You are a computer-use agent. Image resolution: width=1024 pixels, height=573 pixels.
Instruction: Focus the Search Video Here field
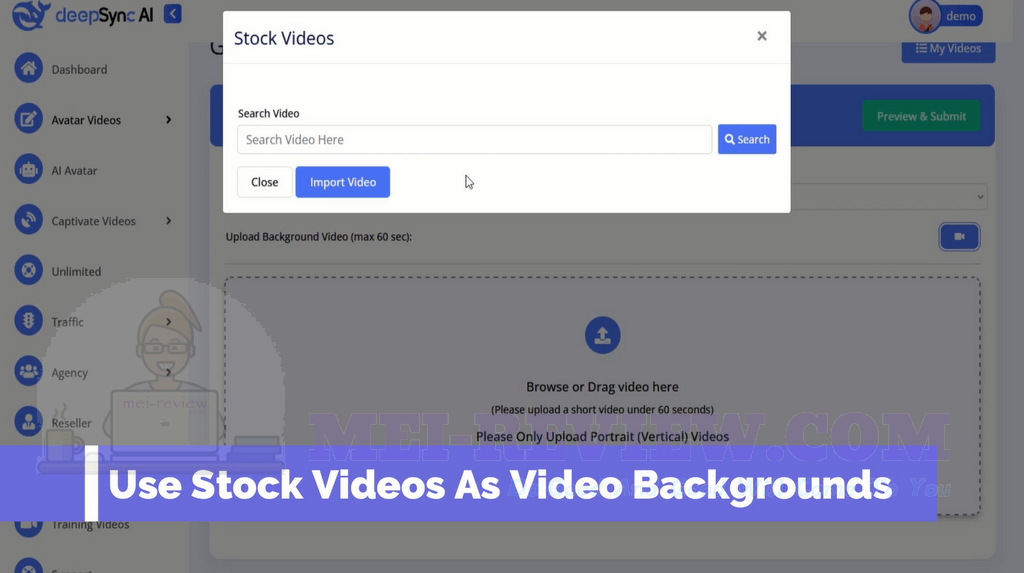474,140
